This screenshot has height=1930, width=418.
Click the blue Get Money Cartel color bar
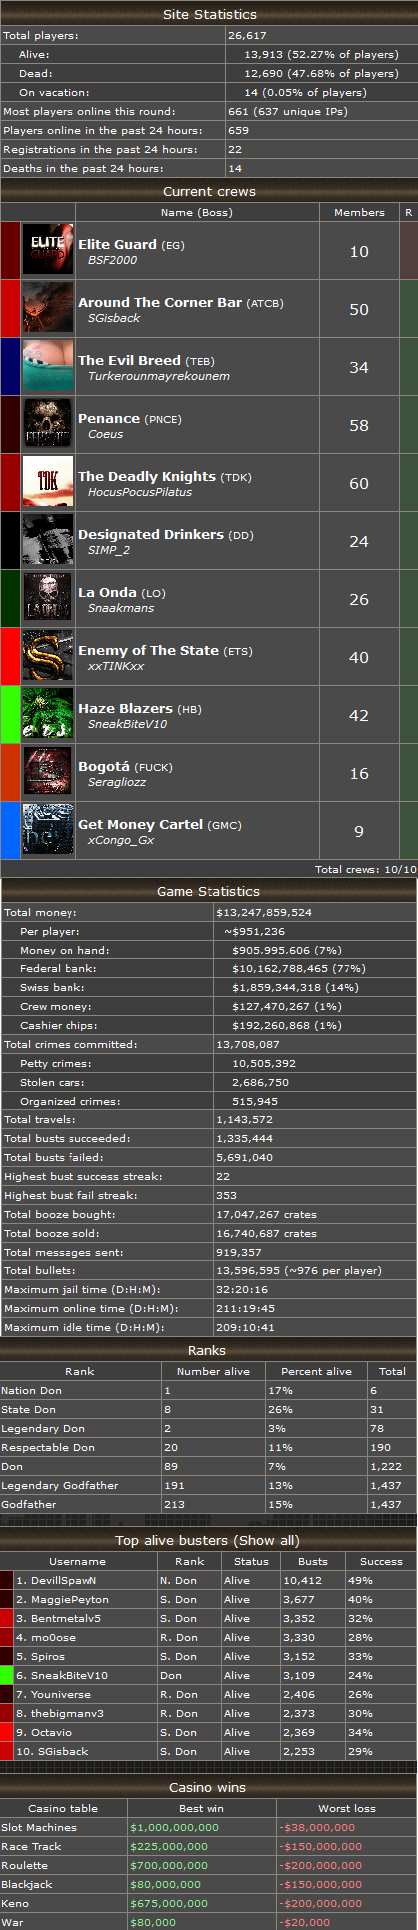pyautogui.click(x=10, y=831)
